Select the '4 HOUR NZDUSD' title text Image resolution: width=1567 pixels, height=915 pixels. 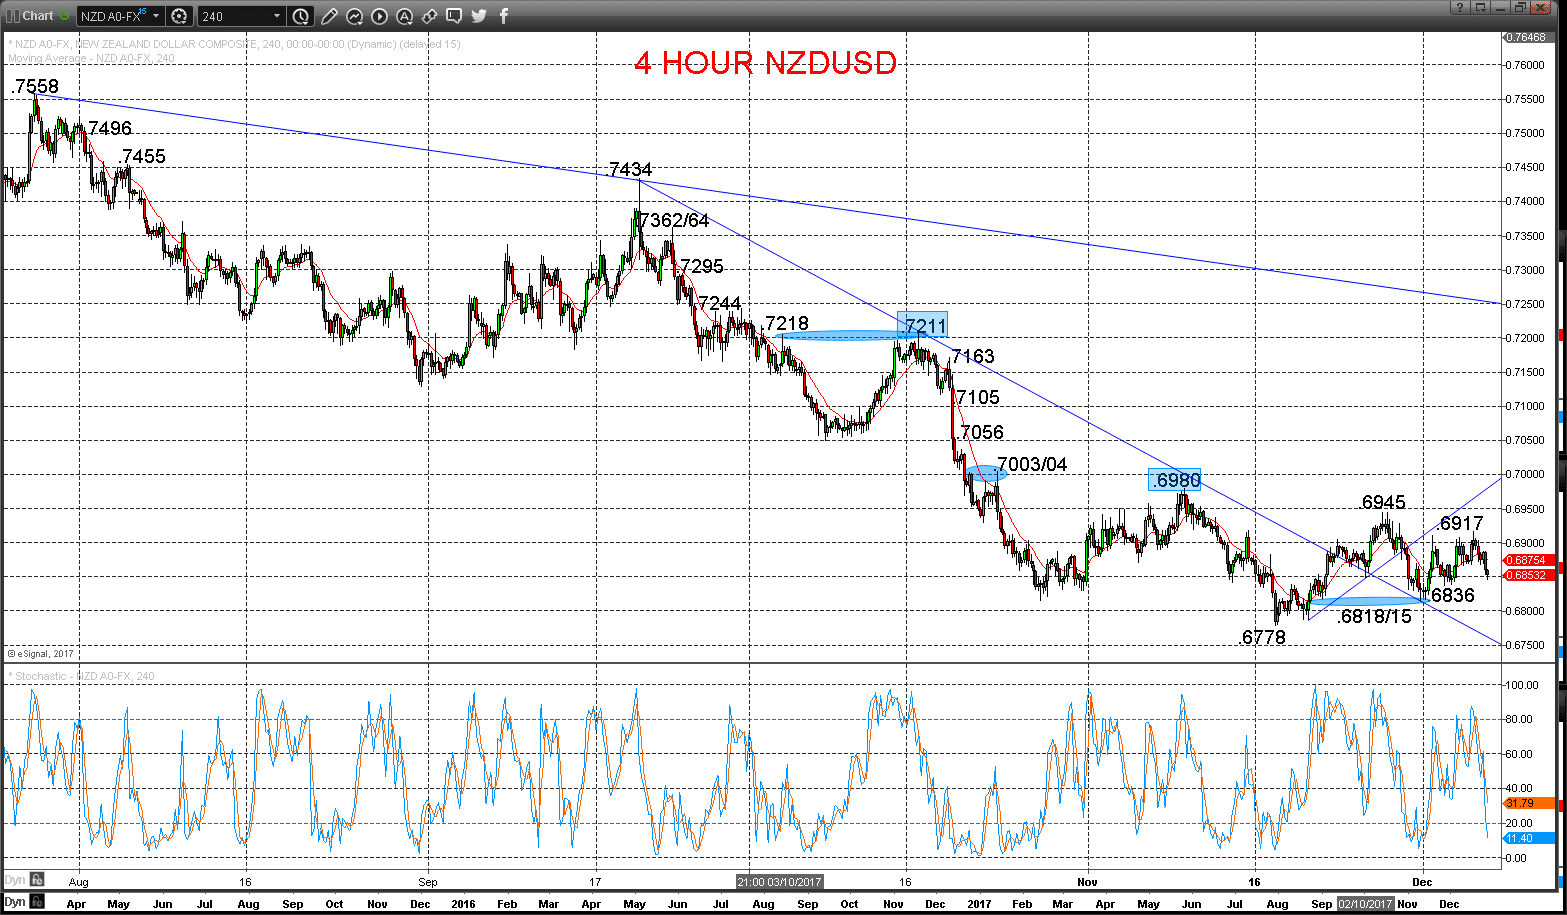point(765,63)
